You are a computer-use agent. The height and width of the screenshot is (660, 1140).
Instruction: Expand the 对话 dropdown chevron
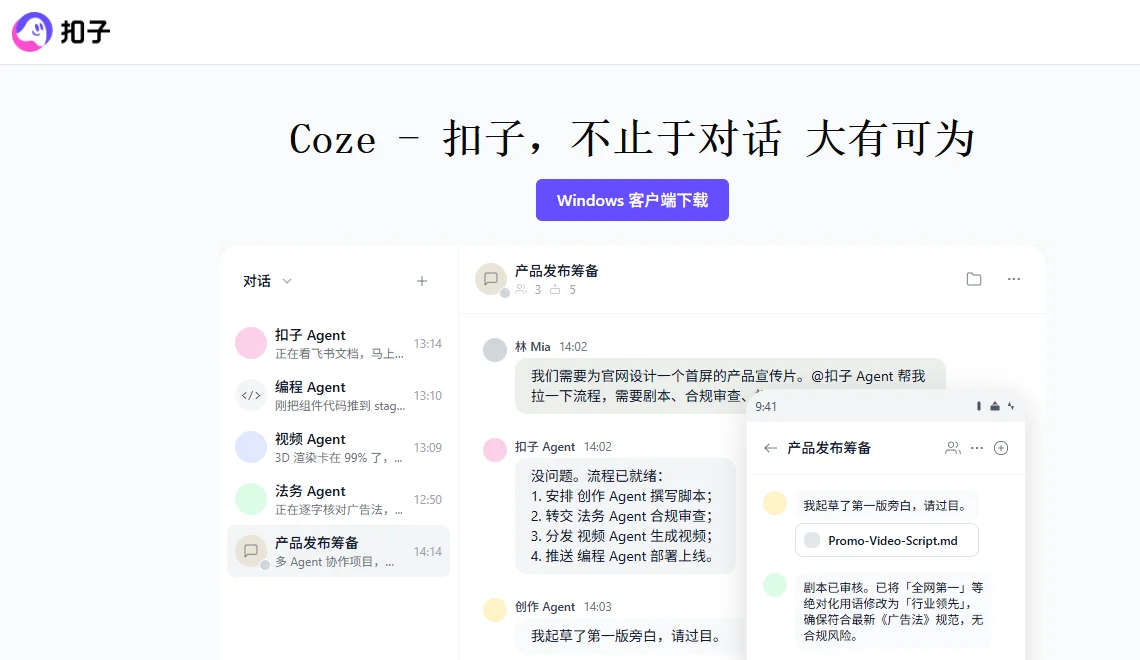(286, 281)
